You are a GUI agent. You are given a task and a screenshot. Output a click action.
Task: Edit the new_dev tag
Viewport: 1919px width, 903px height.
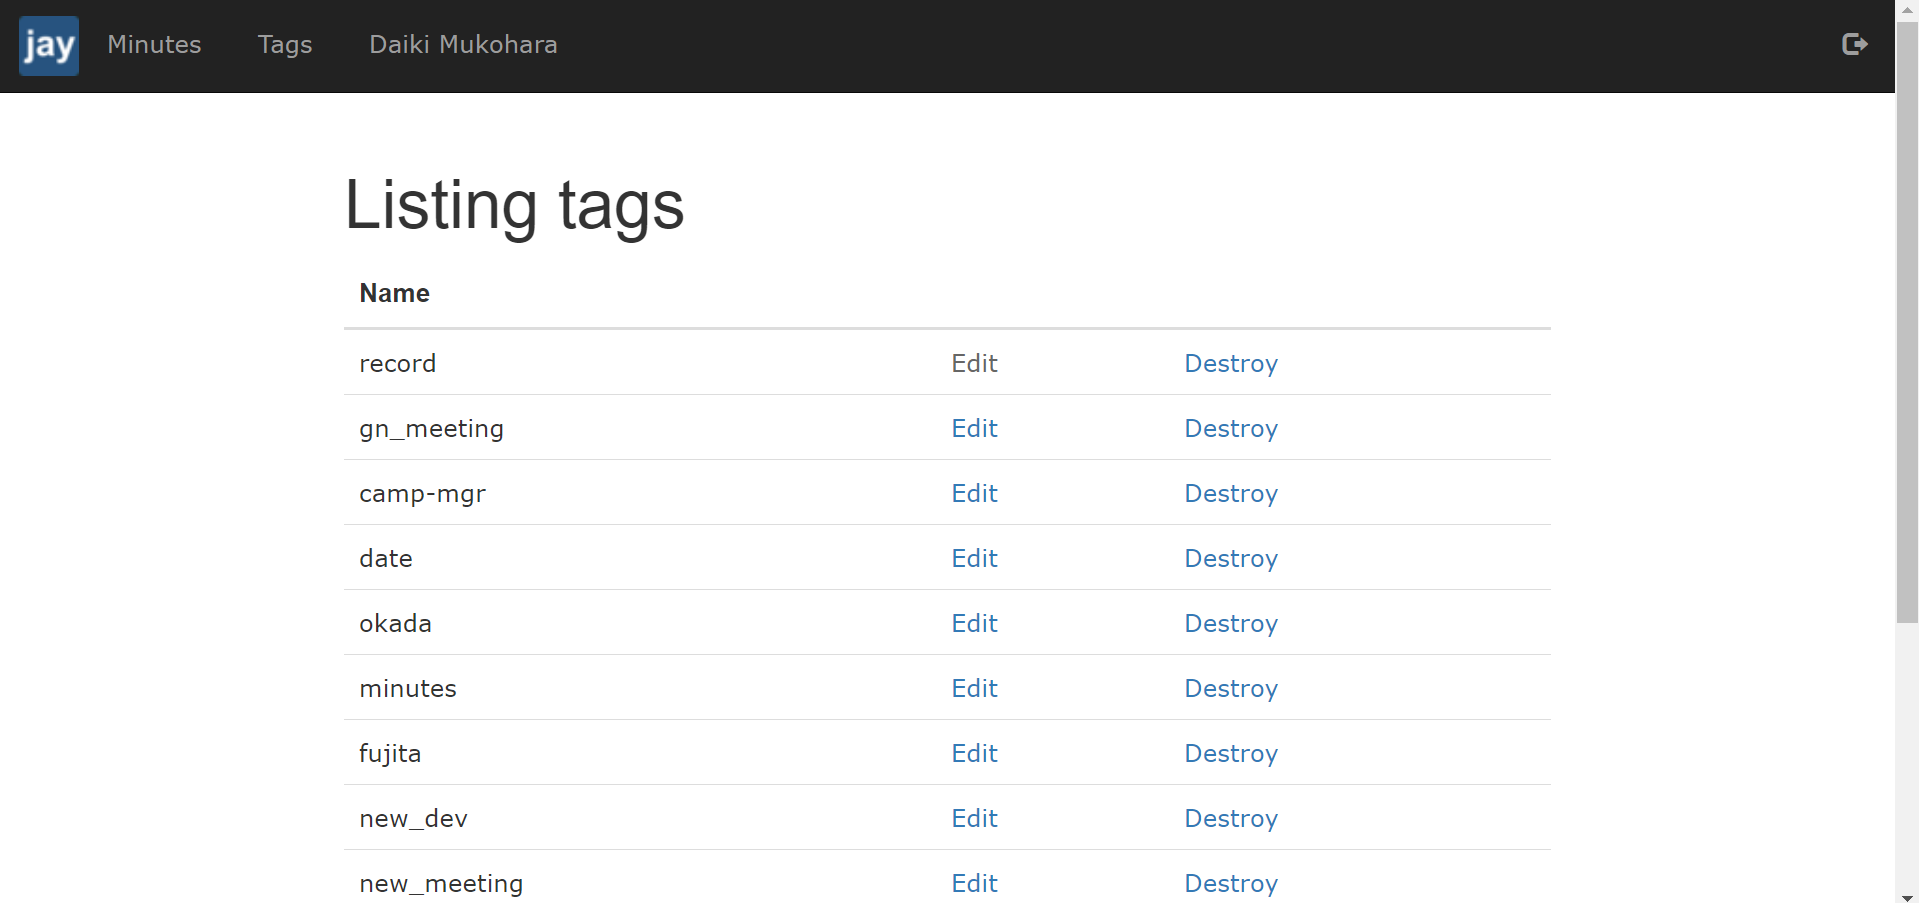coord(974,819)
